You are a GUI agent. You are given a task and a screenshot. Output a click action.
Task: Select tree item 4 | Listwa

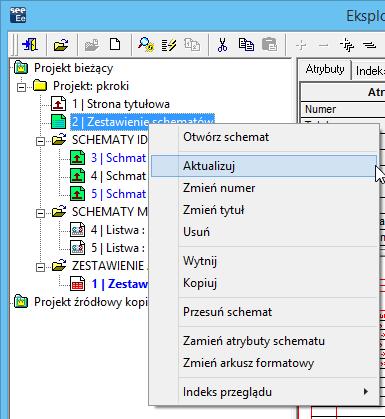(x=118, y=230)
